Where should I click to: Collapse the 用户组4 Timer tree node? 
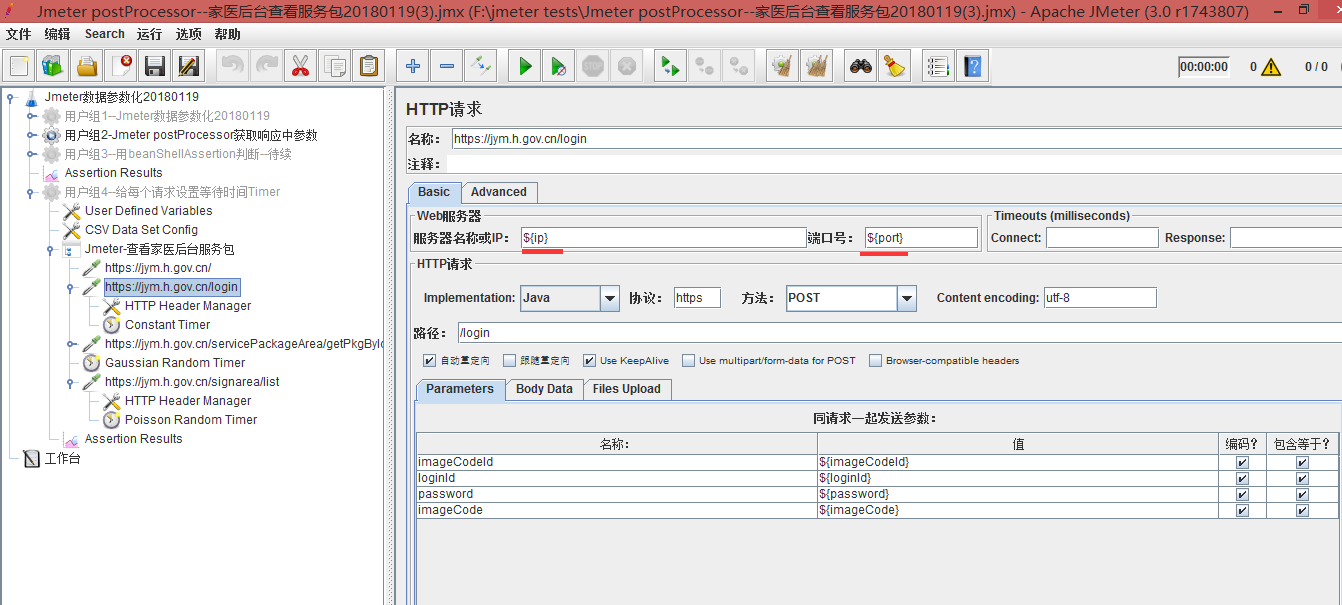pos(31,192)
